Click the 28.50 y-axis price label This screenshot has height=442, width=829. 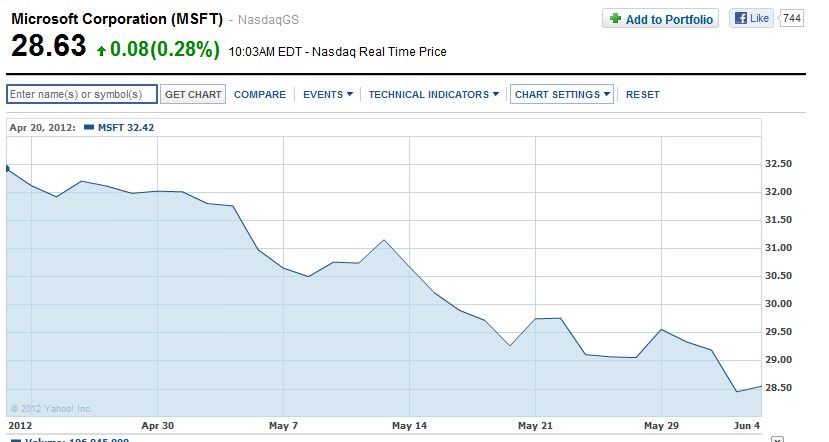[x=778, y=388]
